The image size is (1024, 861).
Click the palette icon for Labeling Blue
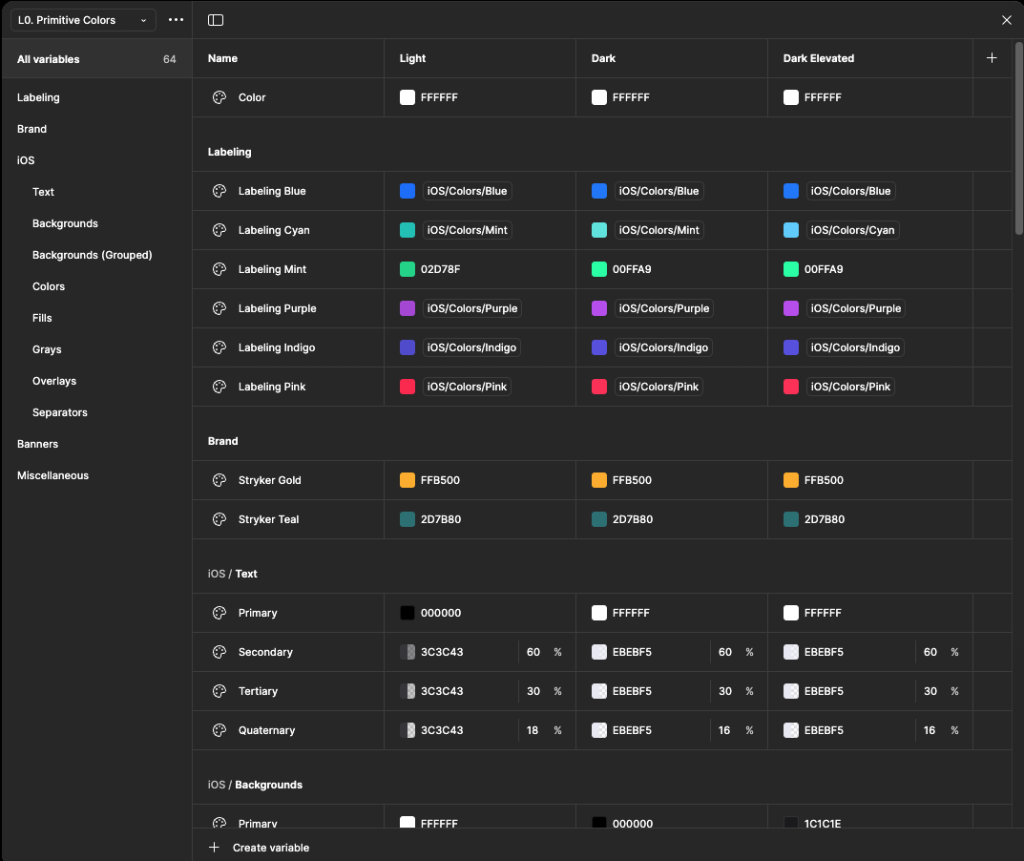(219, 191)
